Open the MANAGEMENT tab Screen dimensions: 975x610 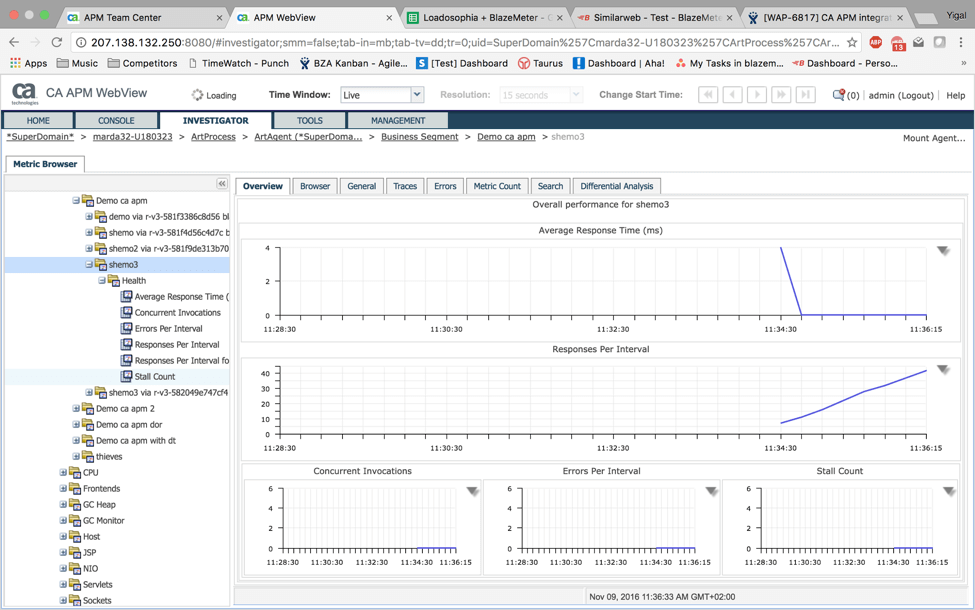point(398,120)
